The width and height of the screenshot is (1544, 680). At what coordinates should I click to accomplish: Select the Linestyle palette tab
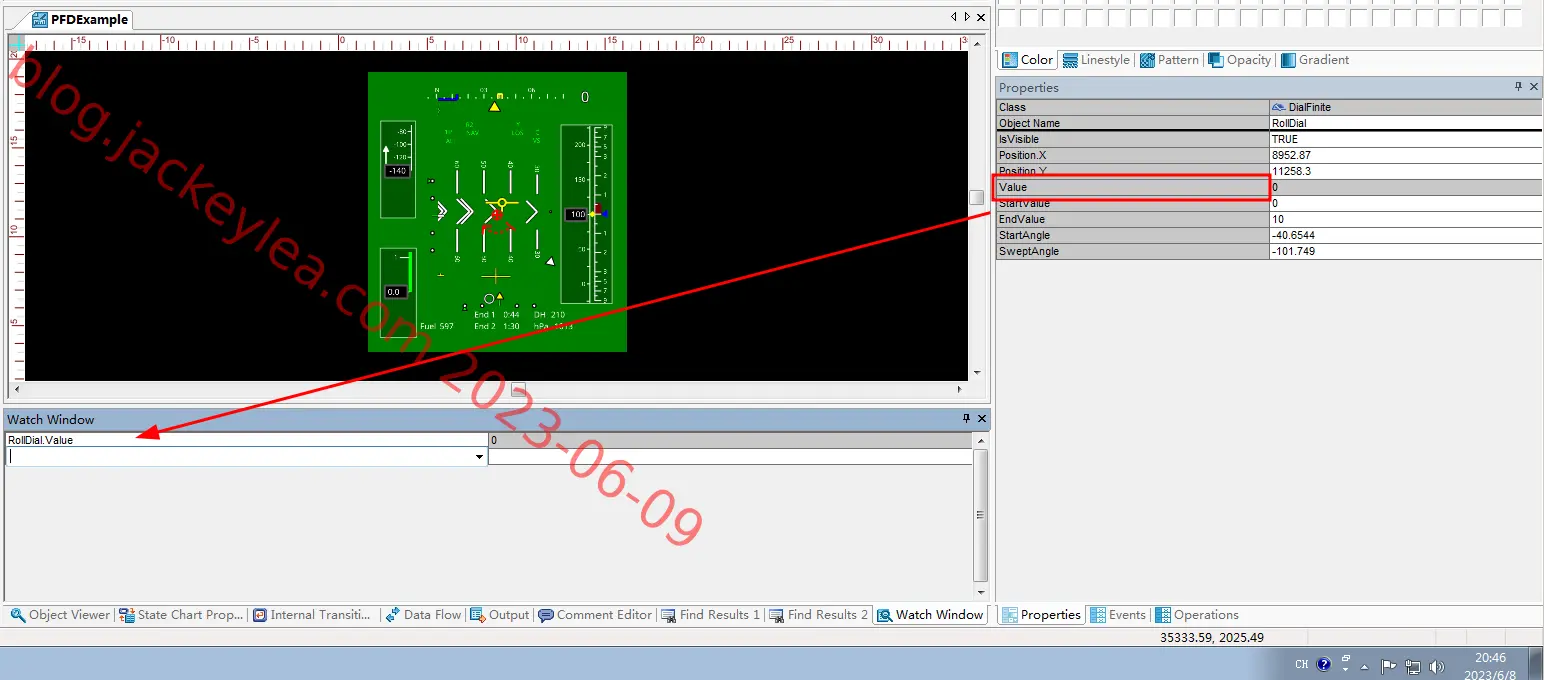coord(1096,60)
